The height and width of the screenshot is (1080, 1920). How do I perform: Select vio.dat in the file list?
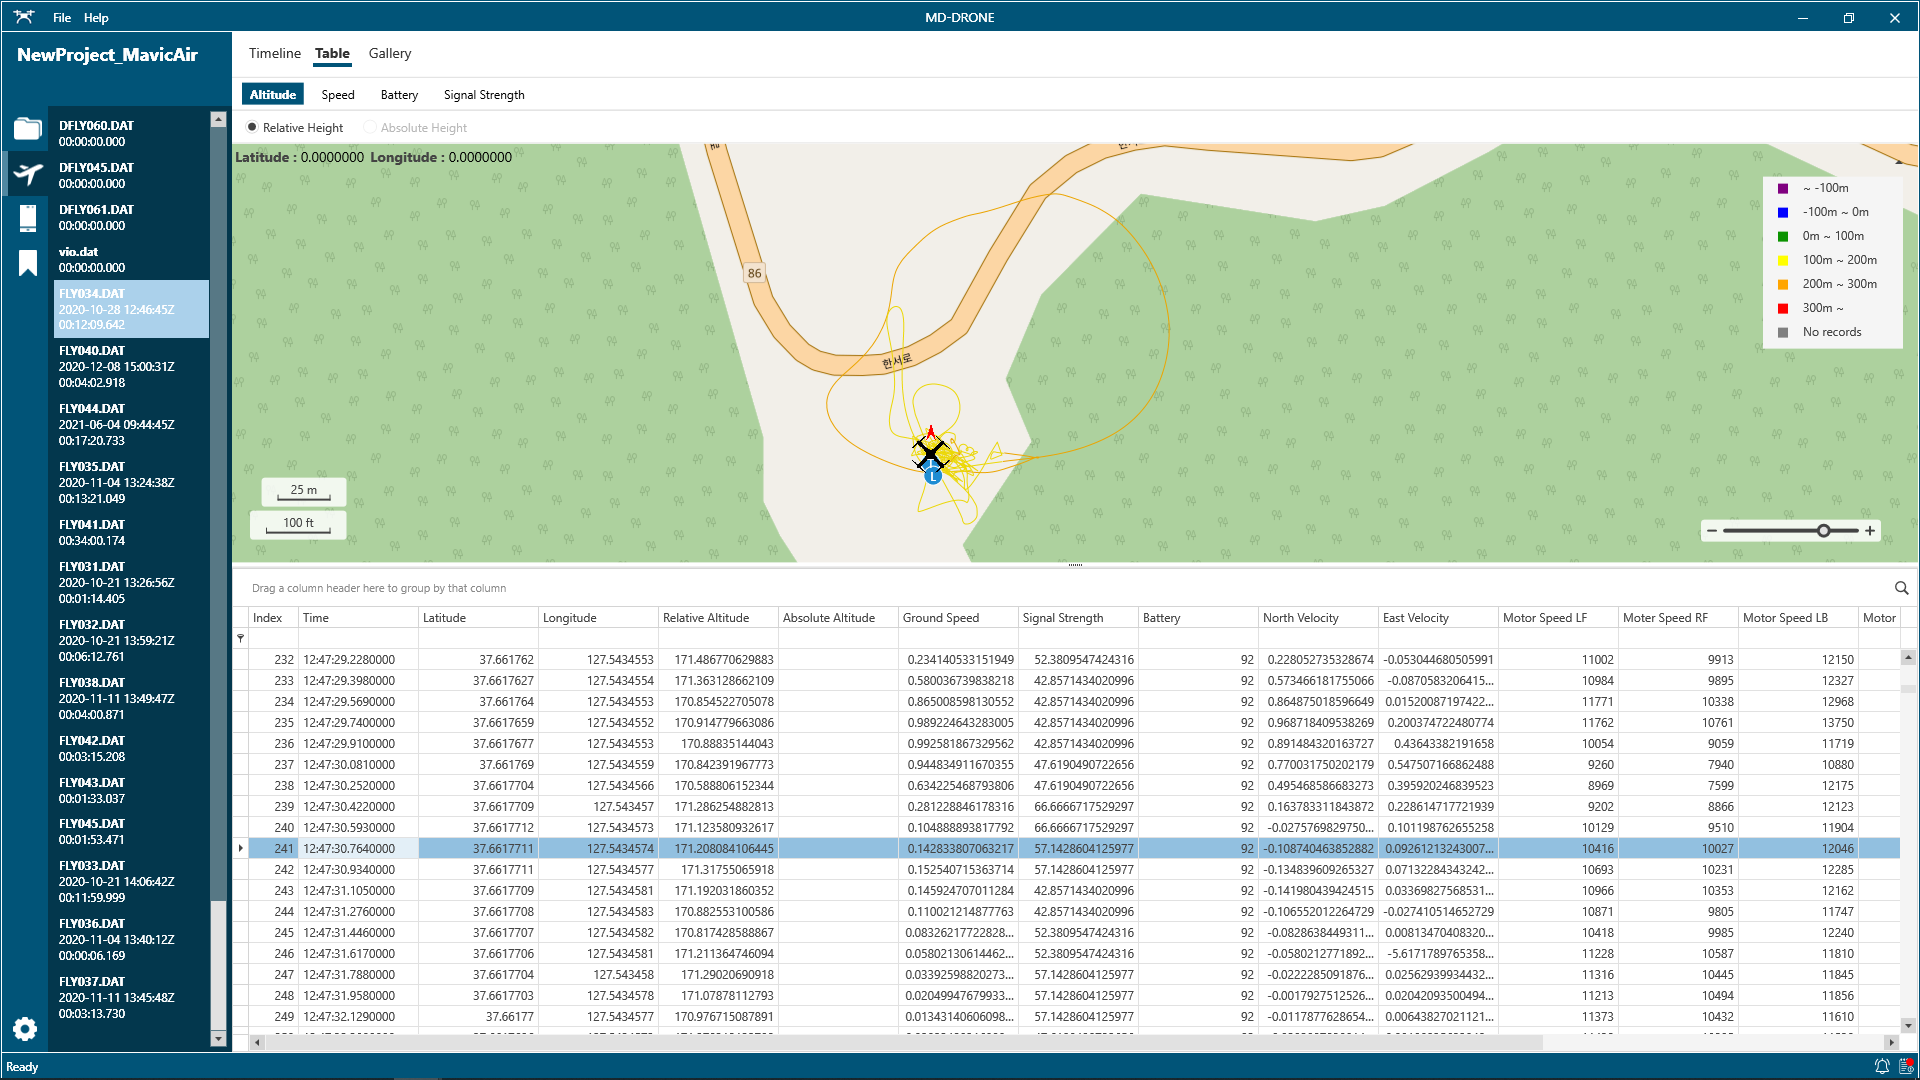131,260
